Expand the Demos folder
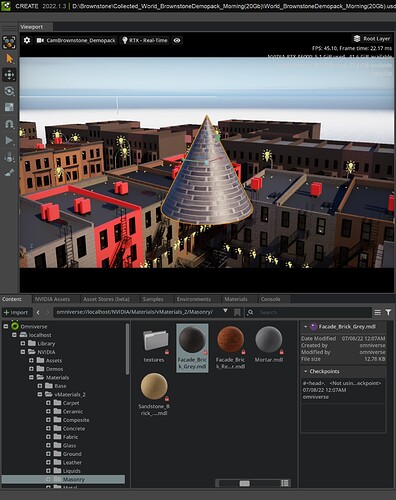Screen dimensions: 396x500 pos(31,369)
